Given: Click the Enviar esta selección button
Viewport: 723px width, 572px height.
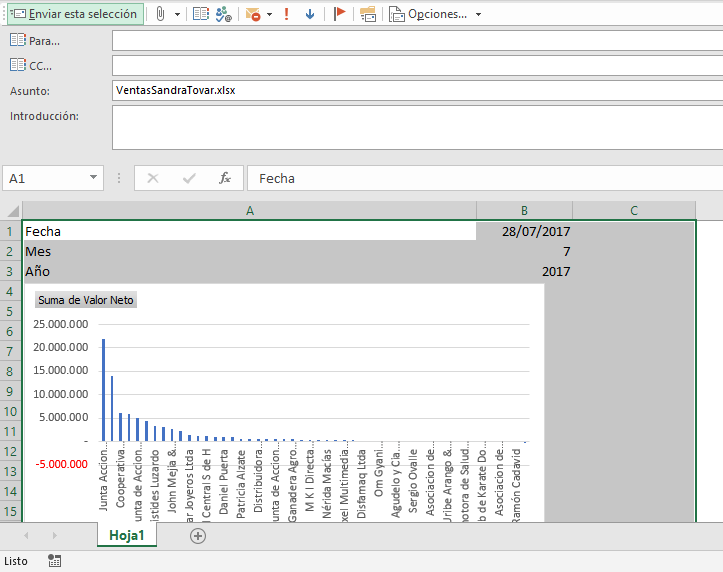Looking at the screenshot, I should pyautogui.click(x=76, y=14).
